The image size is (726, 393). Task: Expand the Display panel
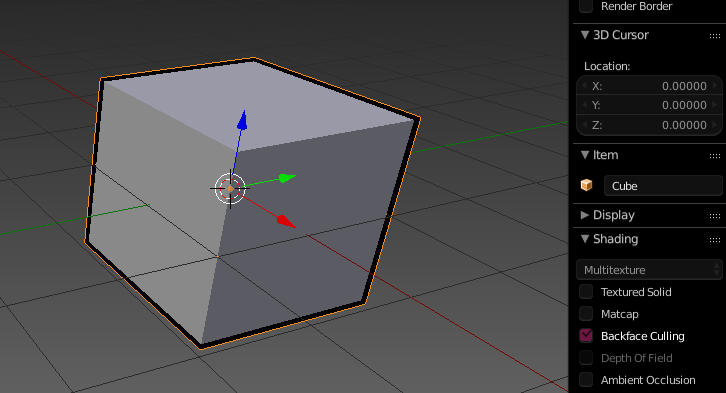[x=585, y=215]
